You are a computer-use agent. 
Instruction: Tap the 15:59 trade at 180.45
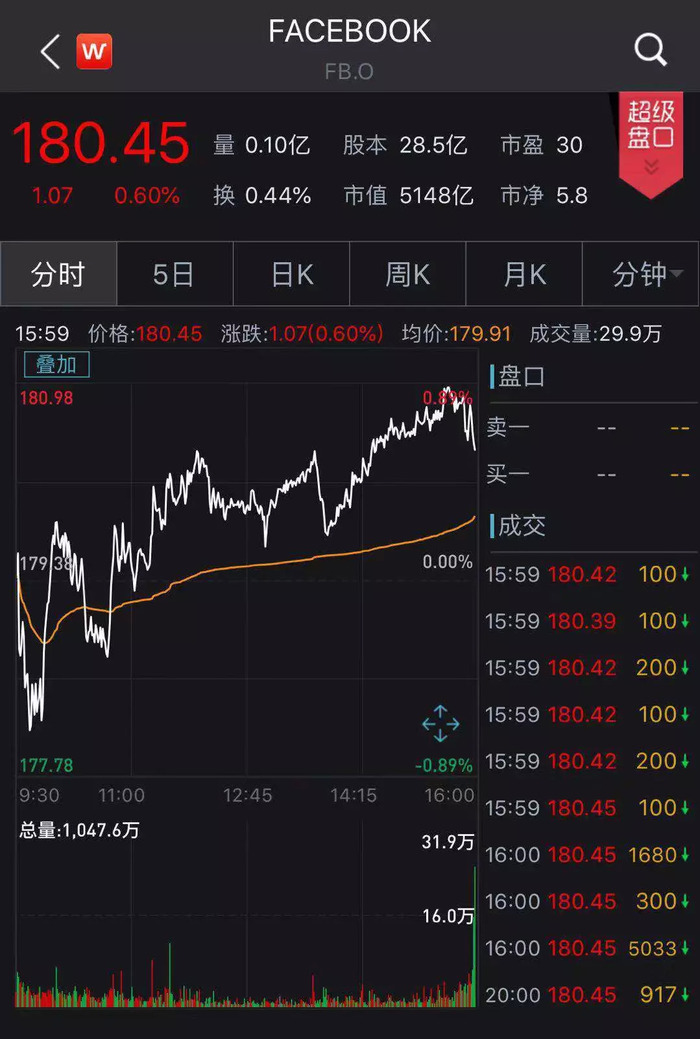point(589,808)
